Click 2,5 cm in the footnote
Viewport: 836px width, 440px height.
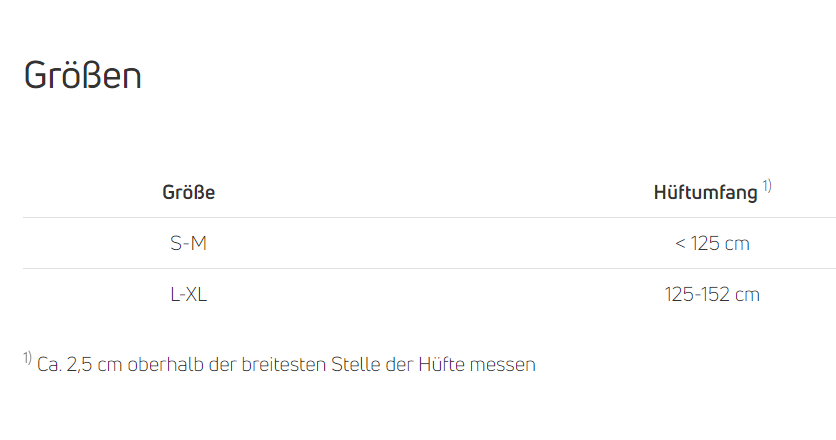point(95,365)
